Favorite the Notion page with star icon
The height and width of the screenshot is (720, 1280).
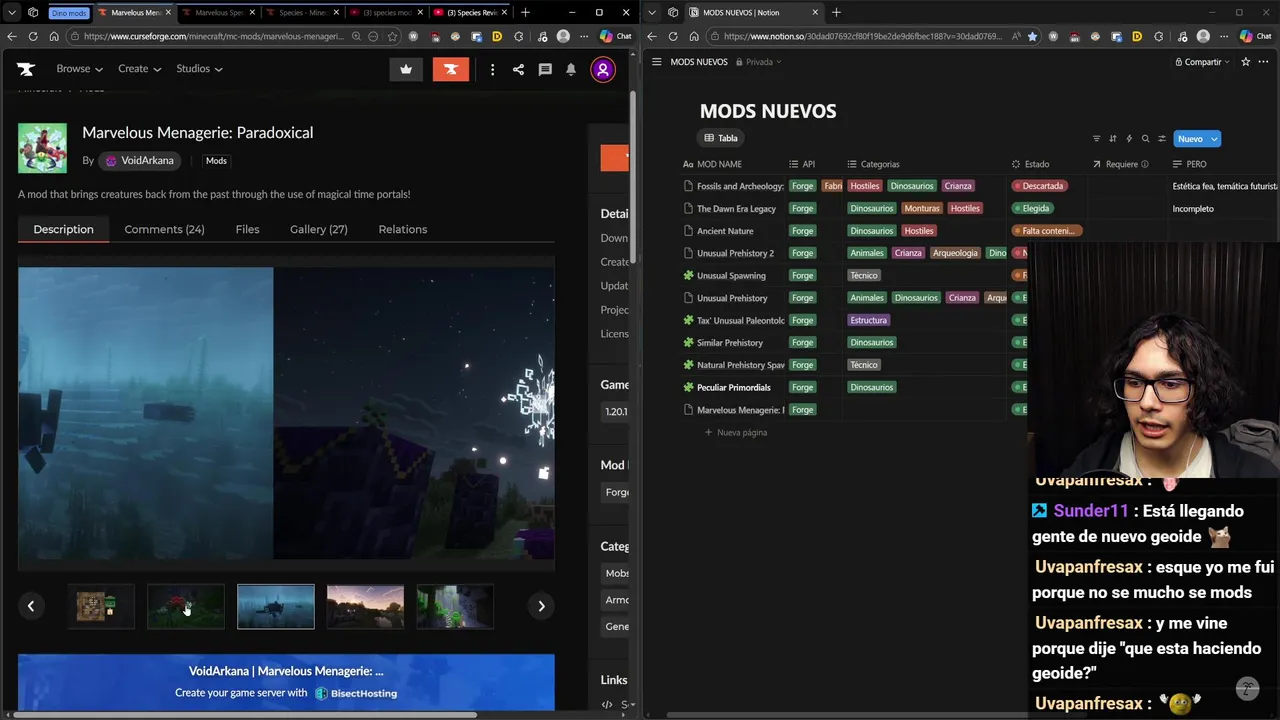[1245, 62]
